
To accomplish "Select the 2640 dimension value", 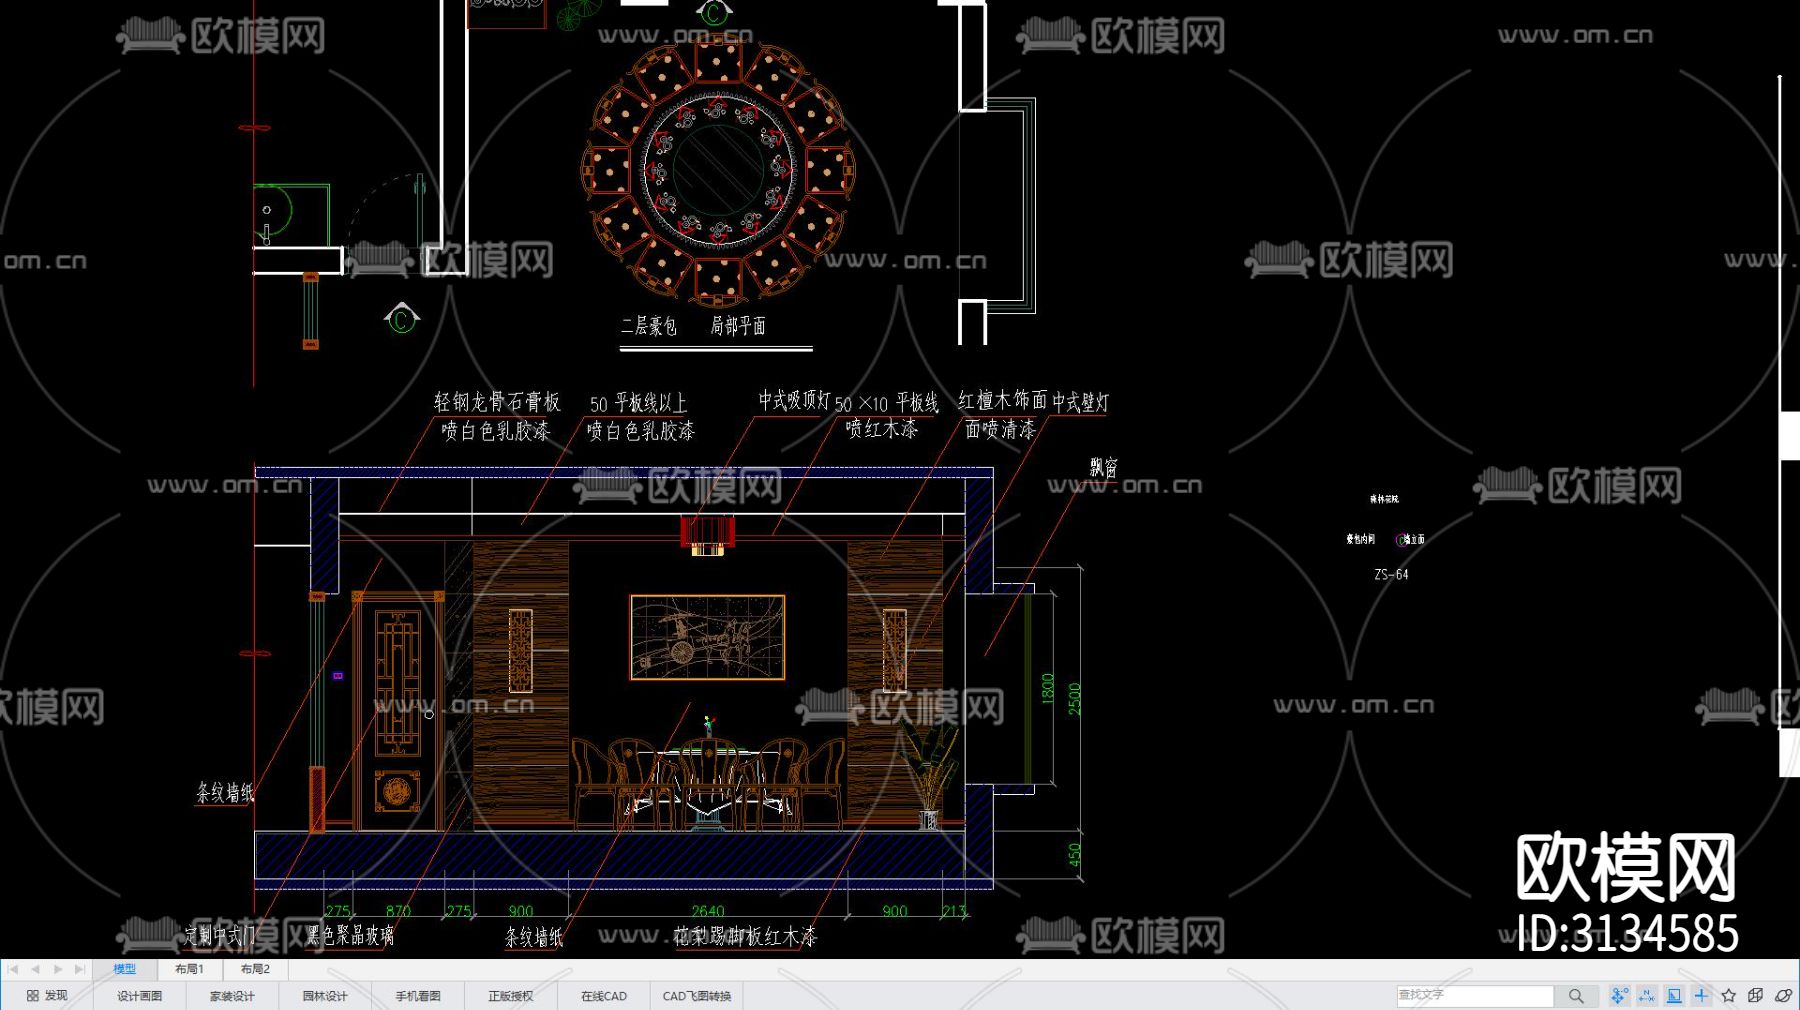I will (x=707, y=911).
